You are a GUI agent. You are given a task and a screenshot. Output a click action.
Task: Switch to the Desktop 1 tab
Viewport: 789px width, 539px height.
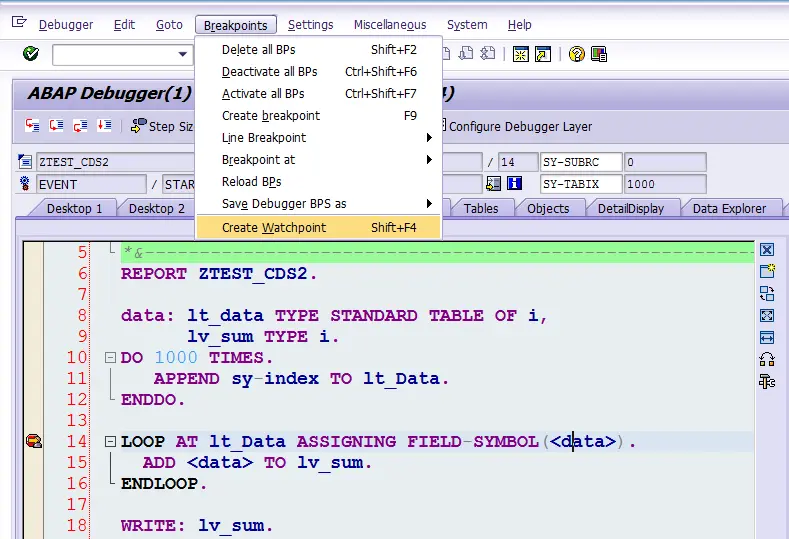(74, 208)
